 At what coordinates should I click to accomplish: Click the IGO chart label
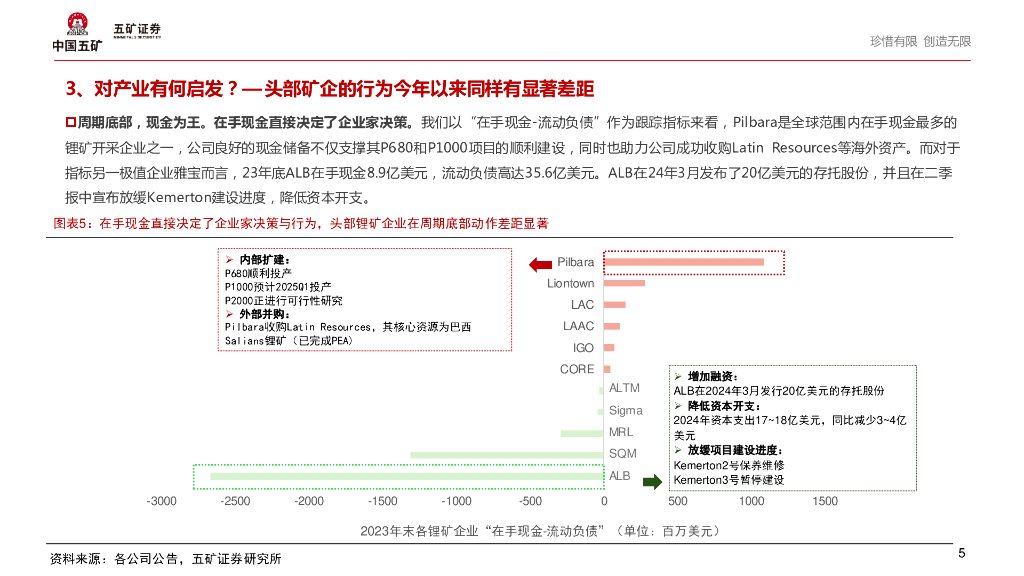point(583,348)
